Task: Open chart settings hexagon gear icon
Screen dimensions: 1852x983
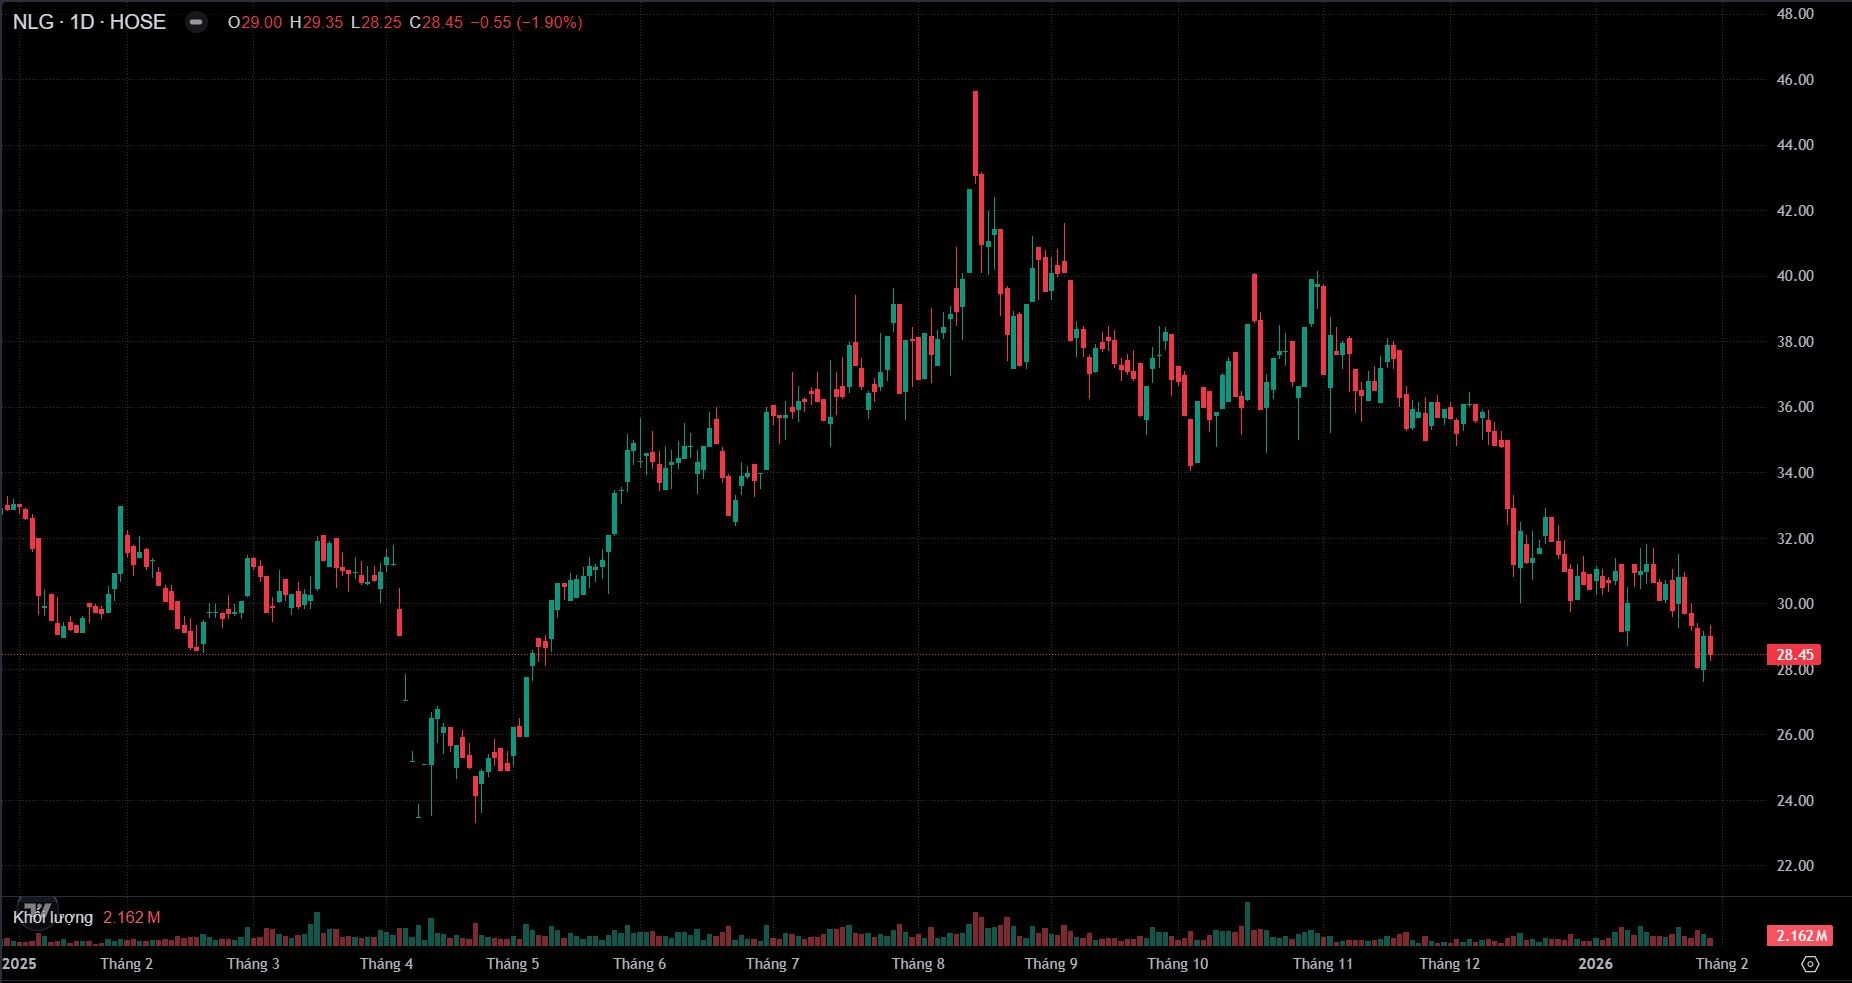Action: (x=1810, y=964)
